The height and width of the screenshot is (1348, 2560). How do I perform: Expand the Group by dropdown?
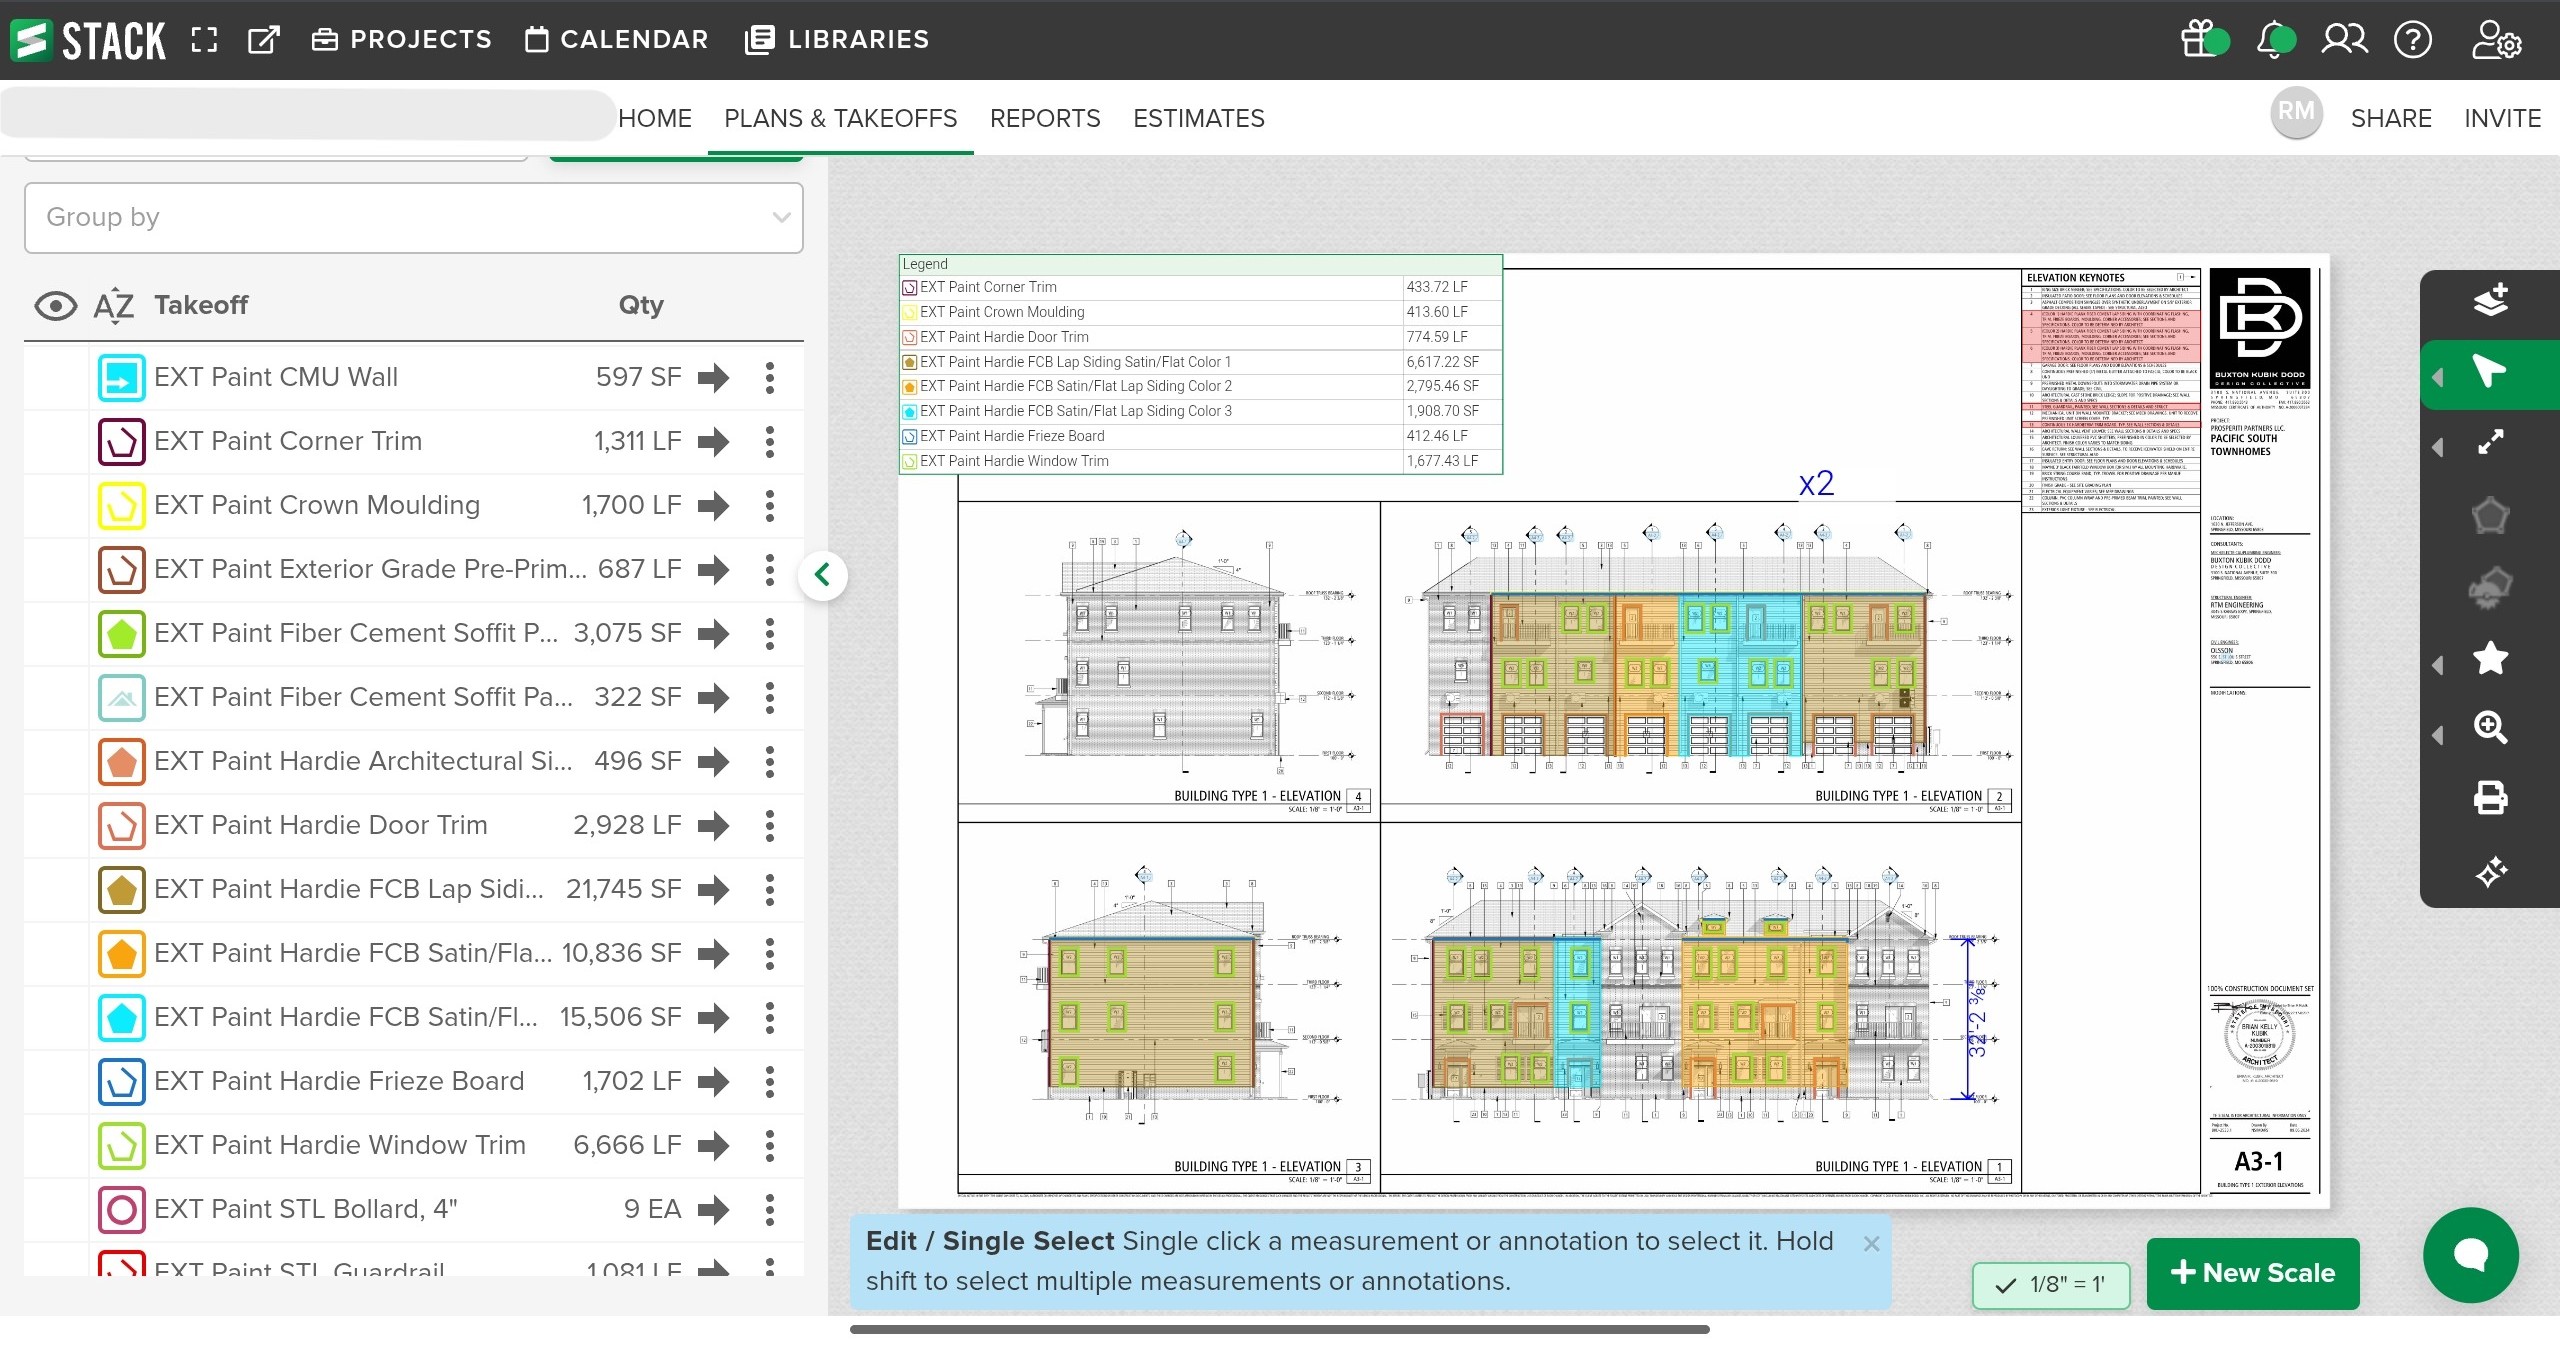tap(413, 218)
